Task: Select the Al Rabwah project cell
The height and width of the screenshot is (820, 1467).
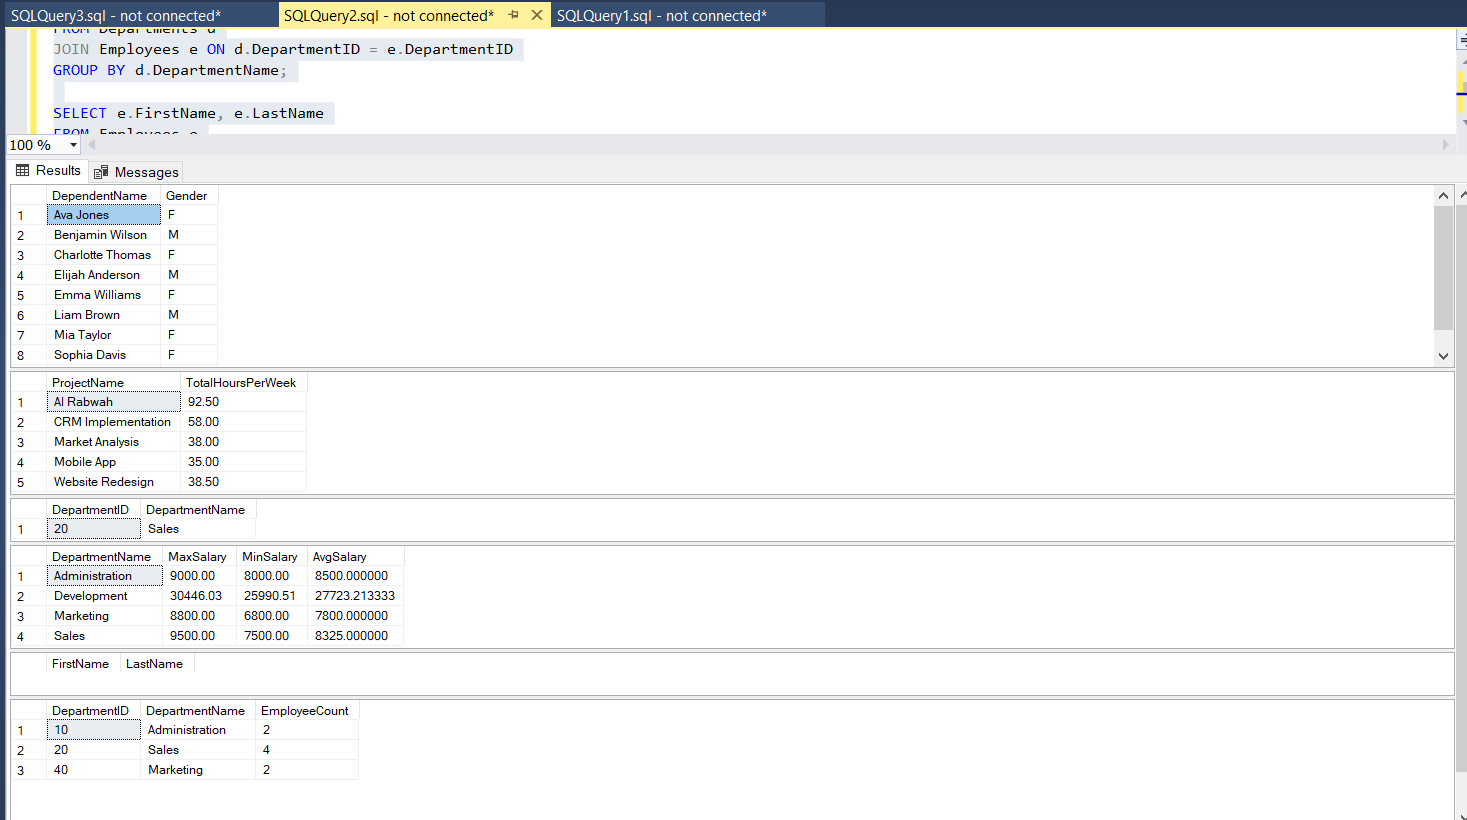Action: 112,402
